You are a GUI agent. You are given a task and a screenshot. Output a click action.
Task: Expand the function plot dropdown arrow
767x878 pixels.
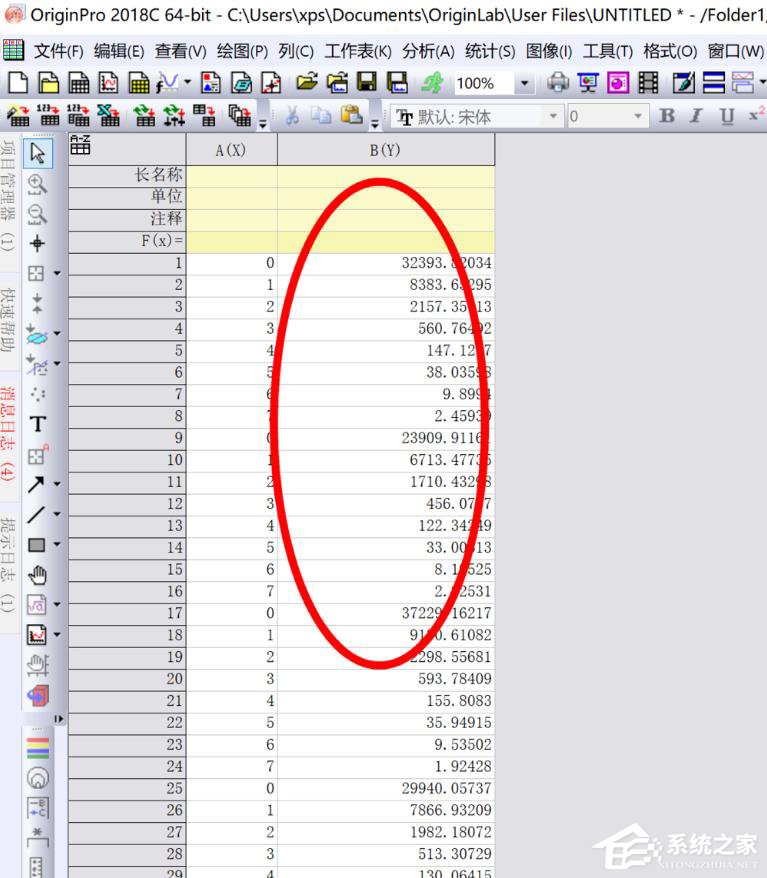click(x=188, y=82)
